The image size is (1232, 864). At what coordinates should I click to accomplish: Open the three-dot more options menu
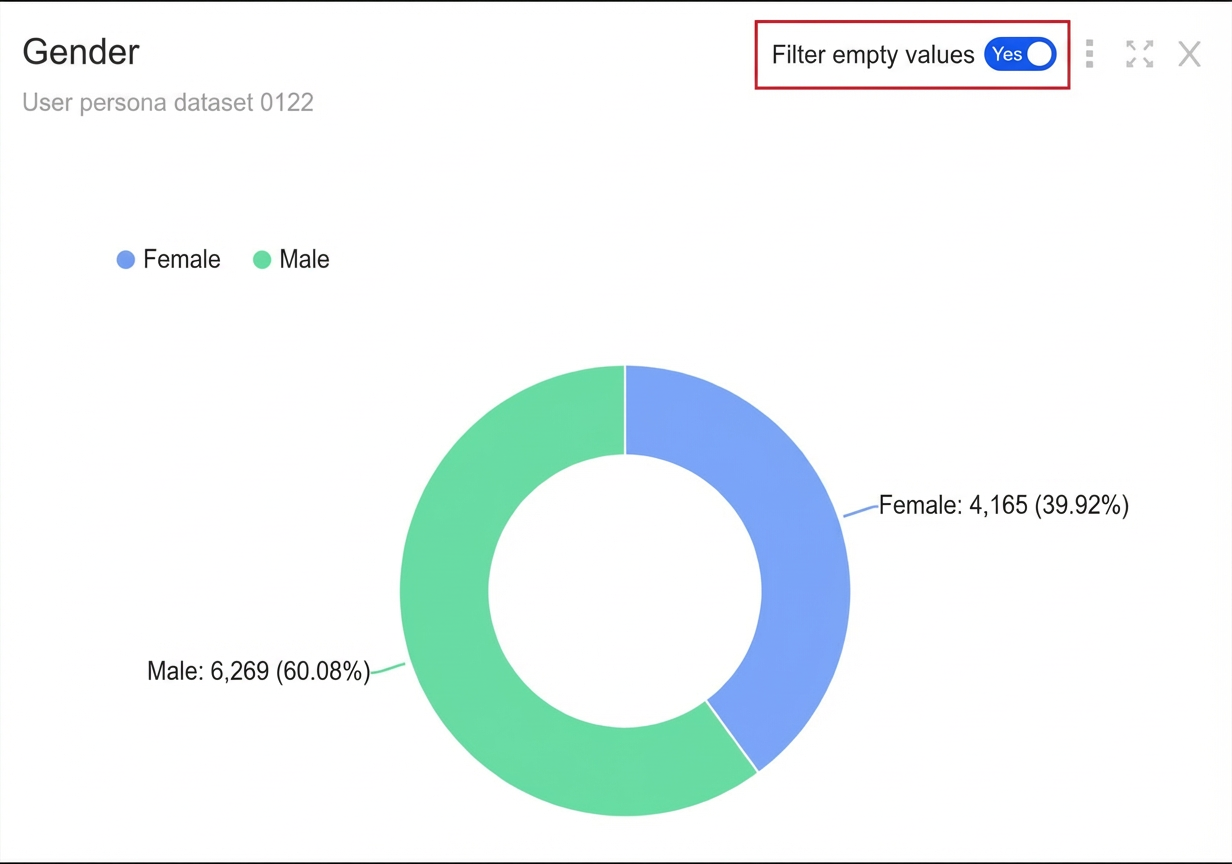pos(1089,54)
